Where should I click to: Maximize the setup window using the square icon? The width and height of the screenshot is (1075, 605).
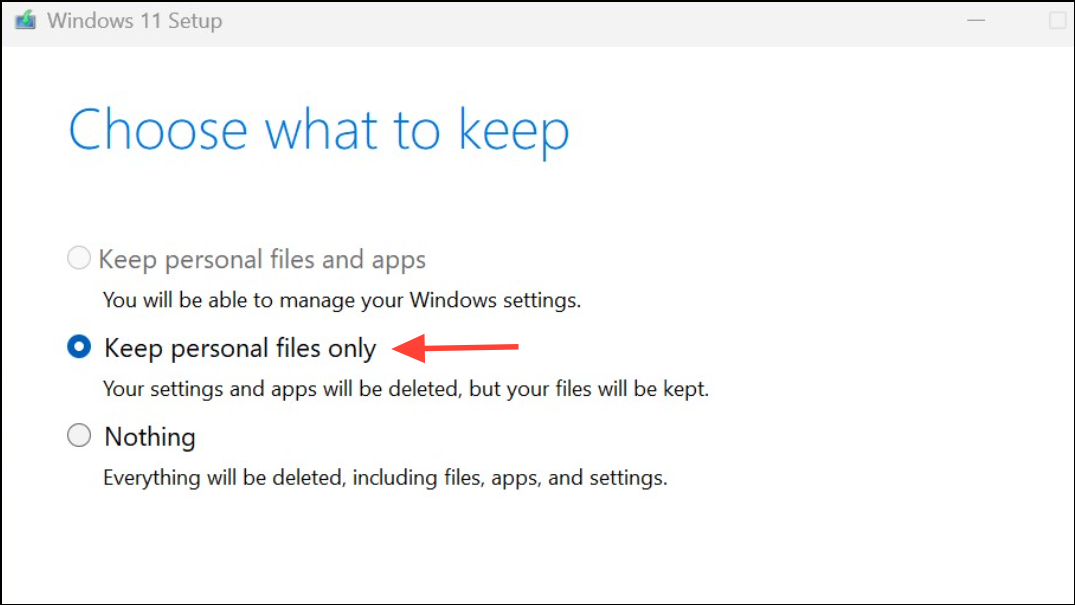point(1057,21)
